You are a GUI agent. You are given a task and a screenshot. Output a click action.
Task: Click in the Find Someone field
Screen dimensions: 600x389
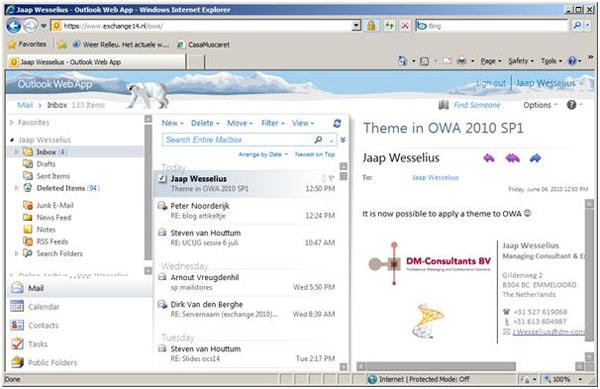(x=476, y=105)
